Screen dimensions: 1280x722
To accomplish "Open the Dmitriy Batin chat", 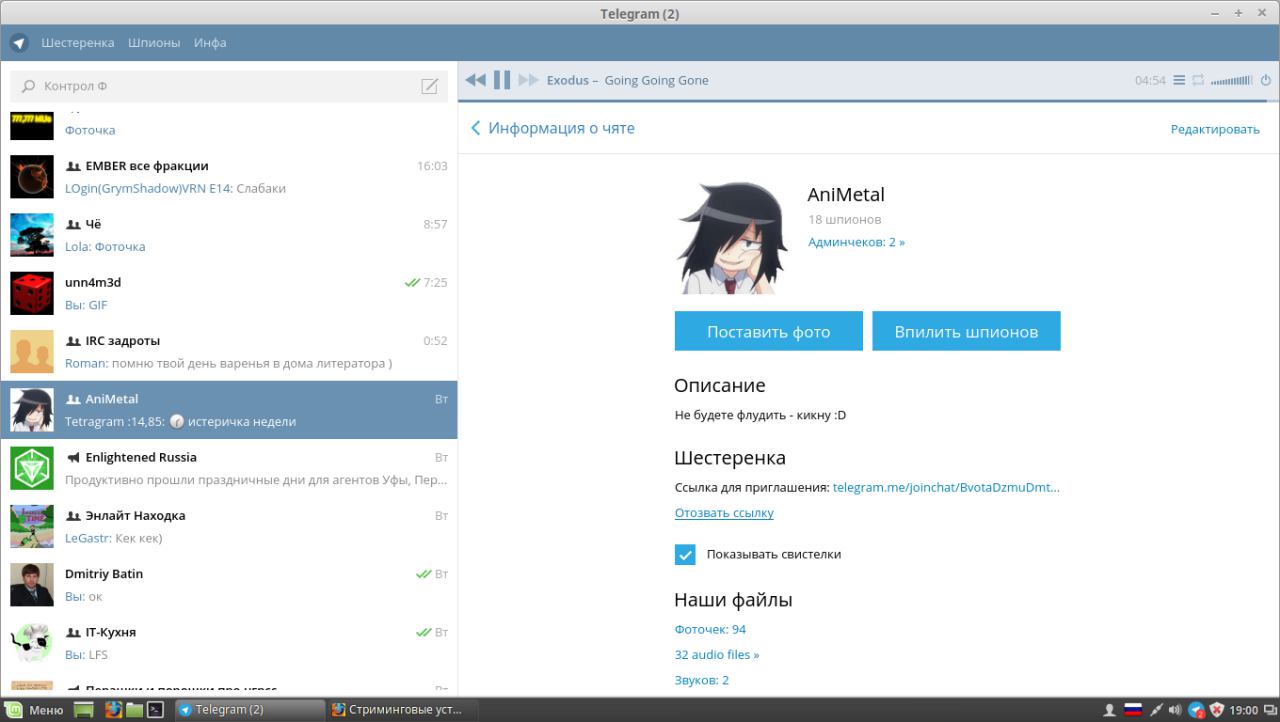I will point(229,584).
